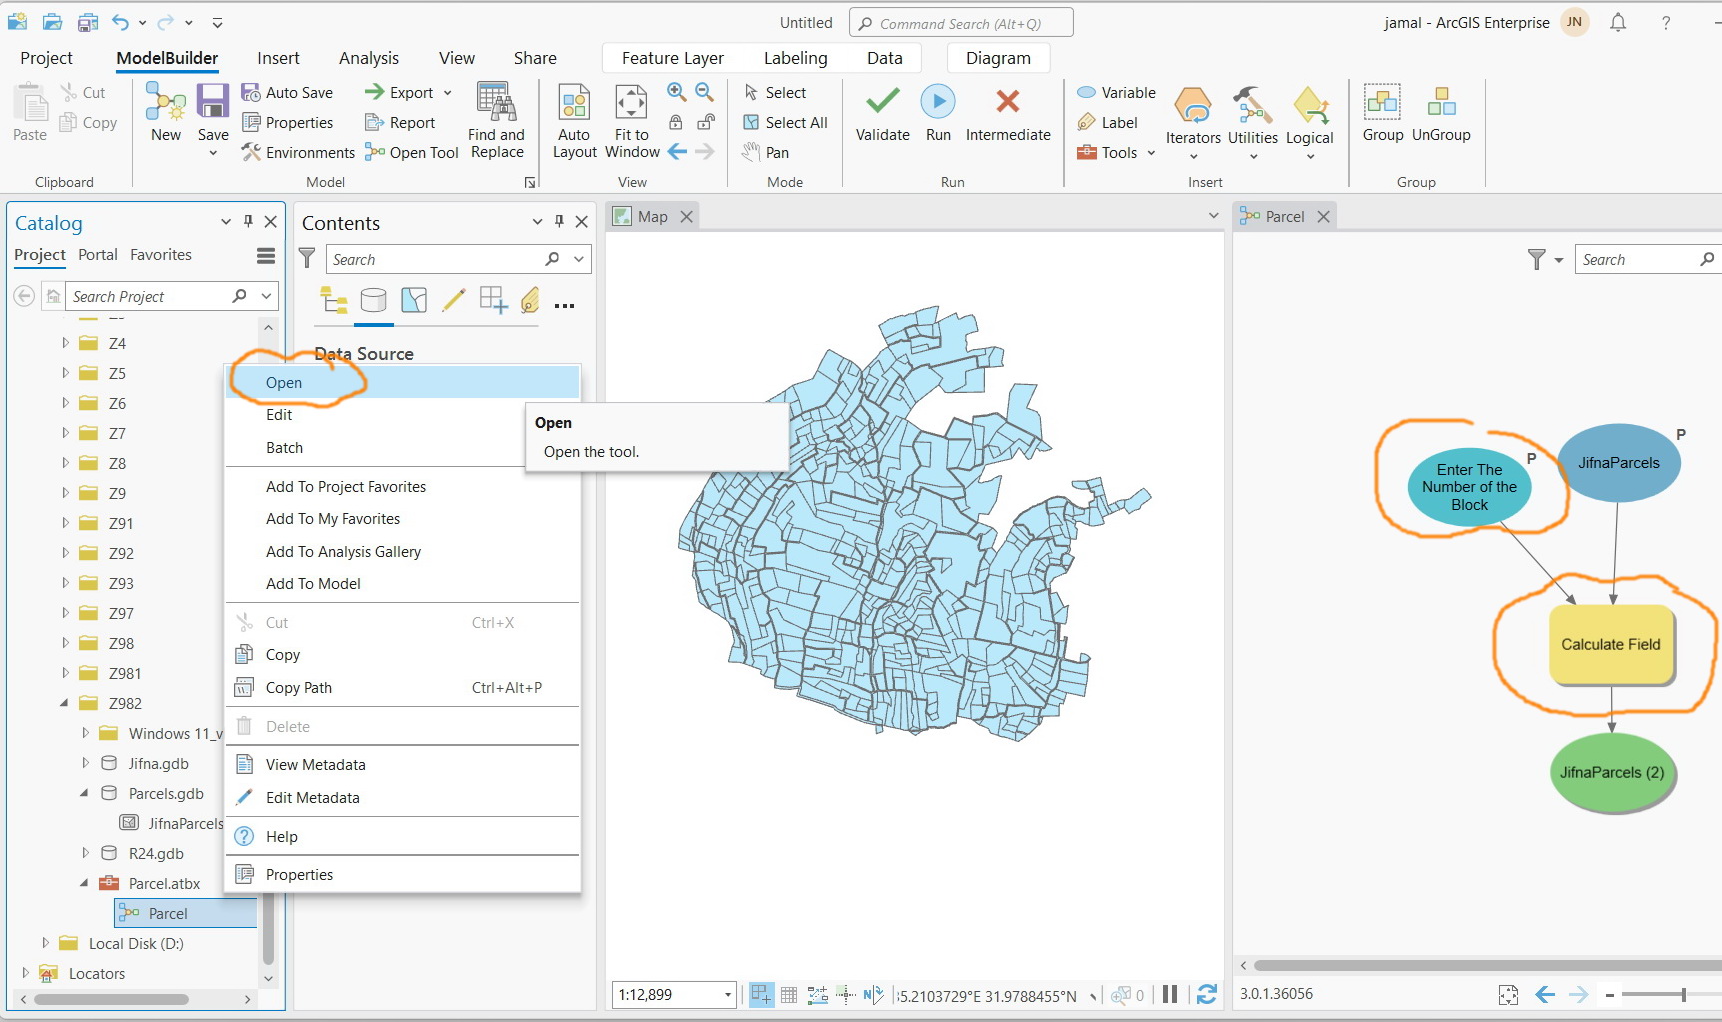Expand the map scale dropdown
This screenshot has height=1022, width=1722.
[x=729, y=995]
